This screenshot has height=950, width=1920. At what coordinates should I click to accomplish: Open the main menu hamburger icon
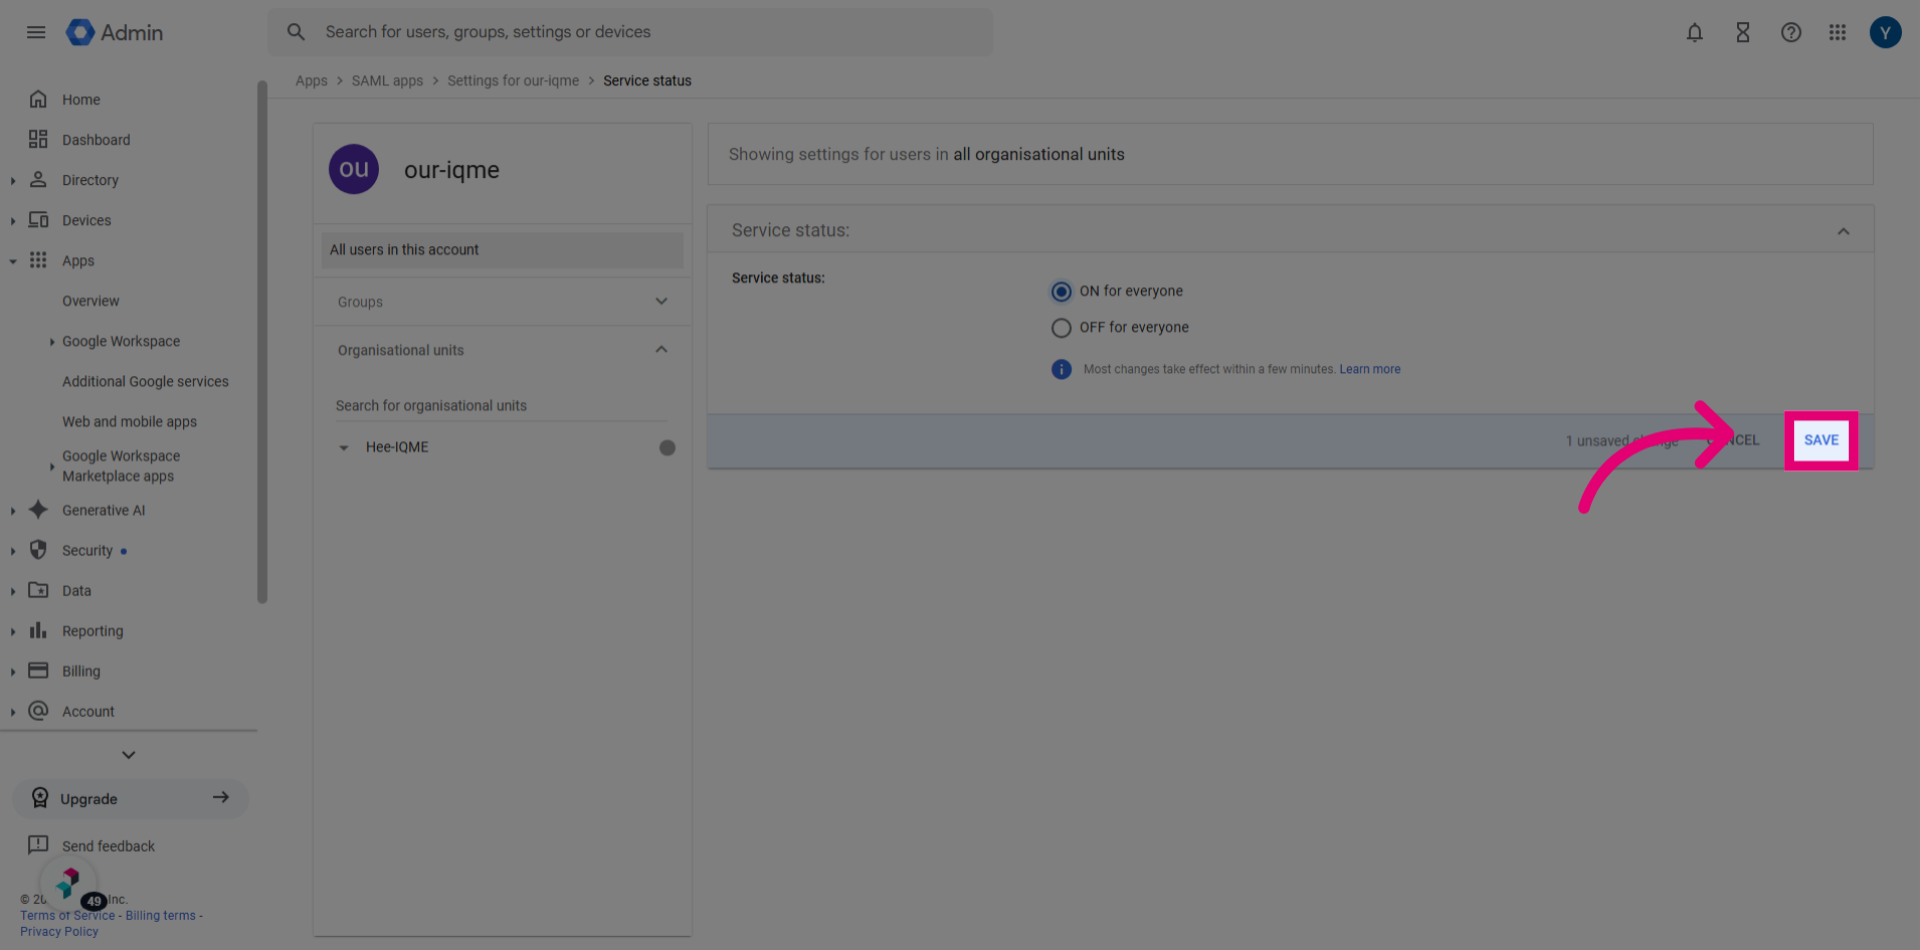click(36, 32)
